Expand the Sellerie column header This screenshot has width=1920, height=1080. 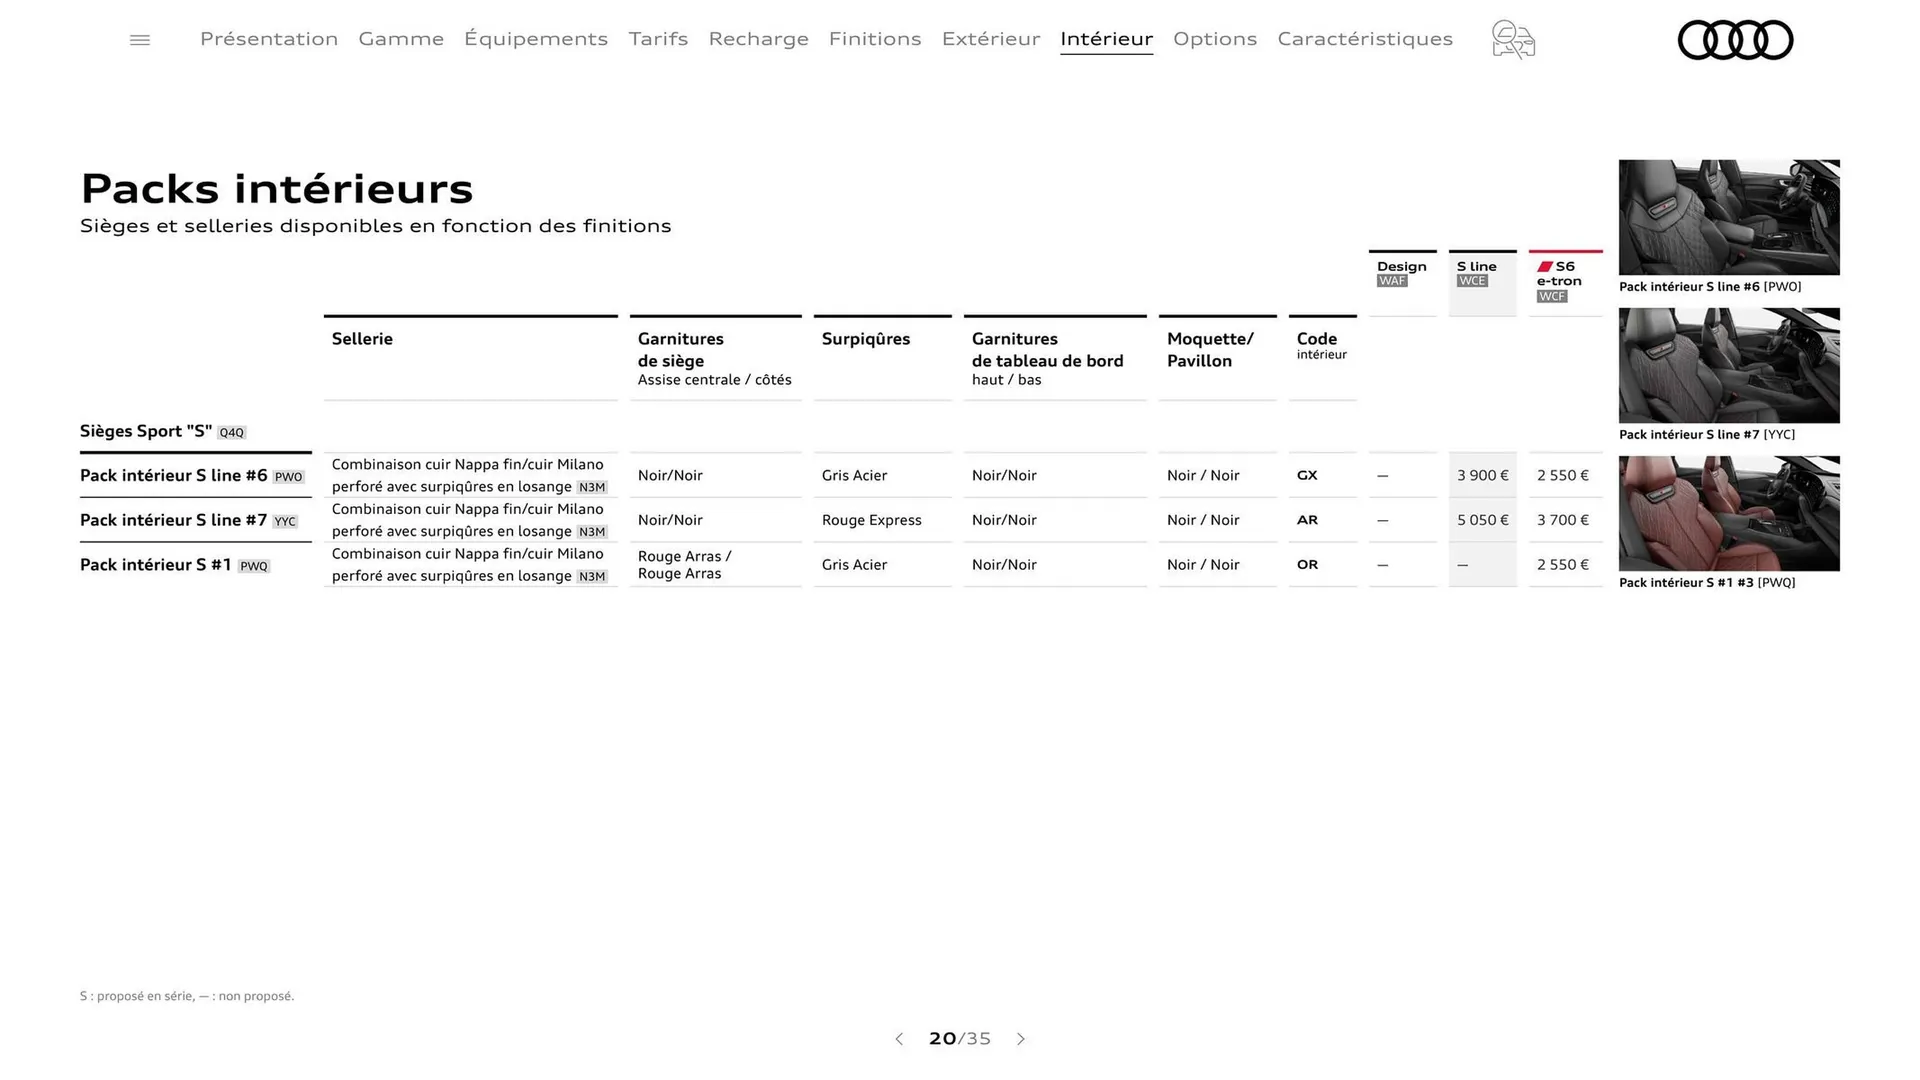362,339
